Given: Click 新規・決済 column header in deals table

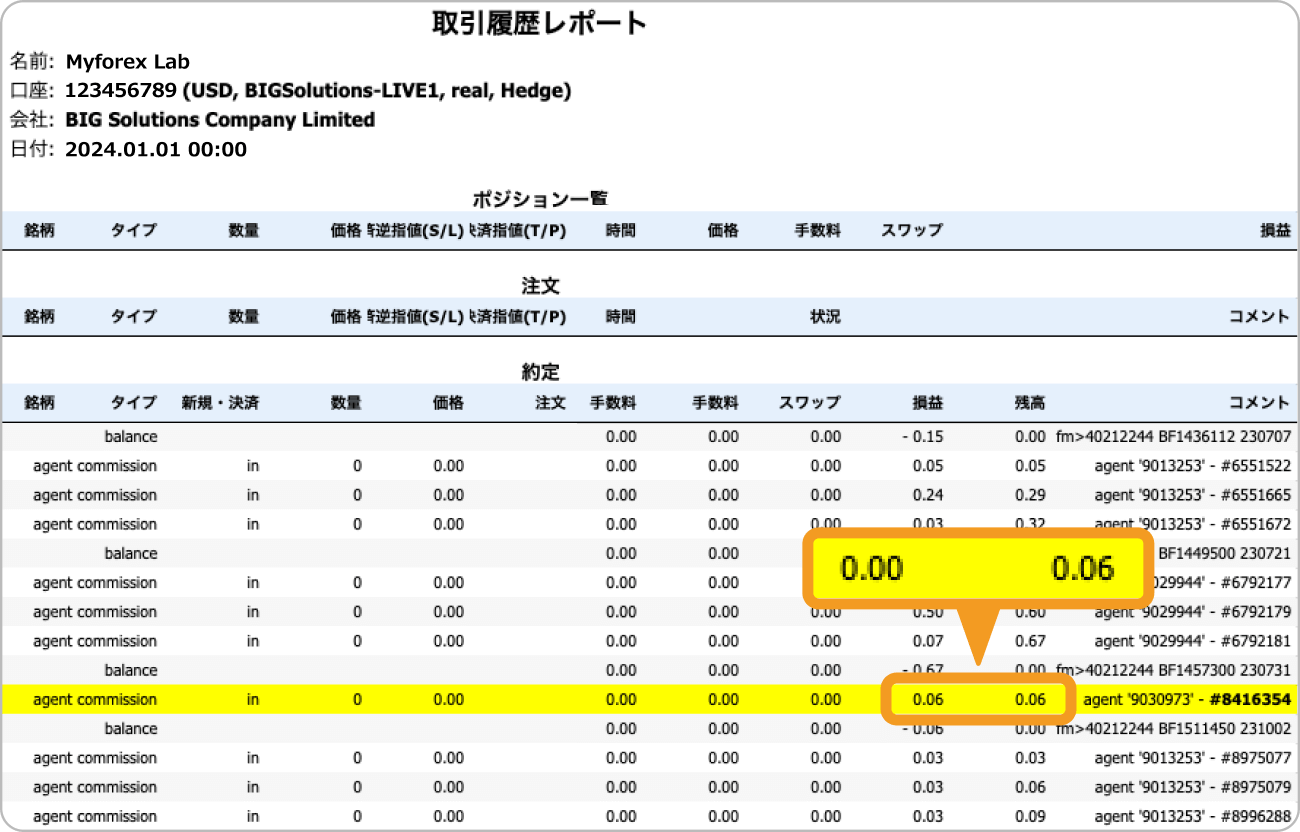Looking at the screenshot, I should point(219,403).
